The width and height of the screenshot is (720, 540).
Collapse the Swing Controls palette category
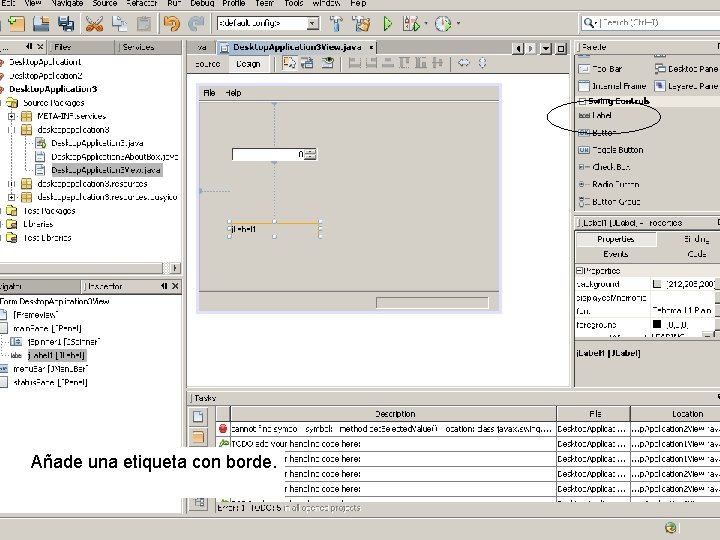(581, 101)
